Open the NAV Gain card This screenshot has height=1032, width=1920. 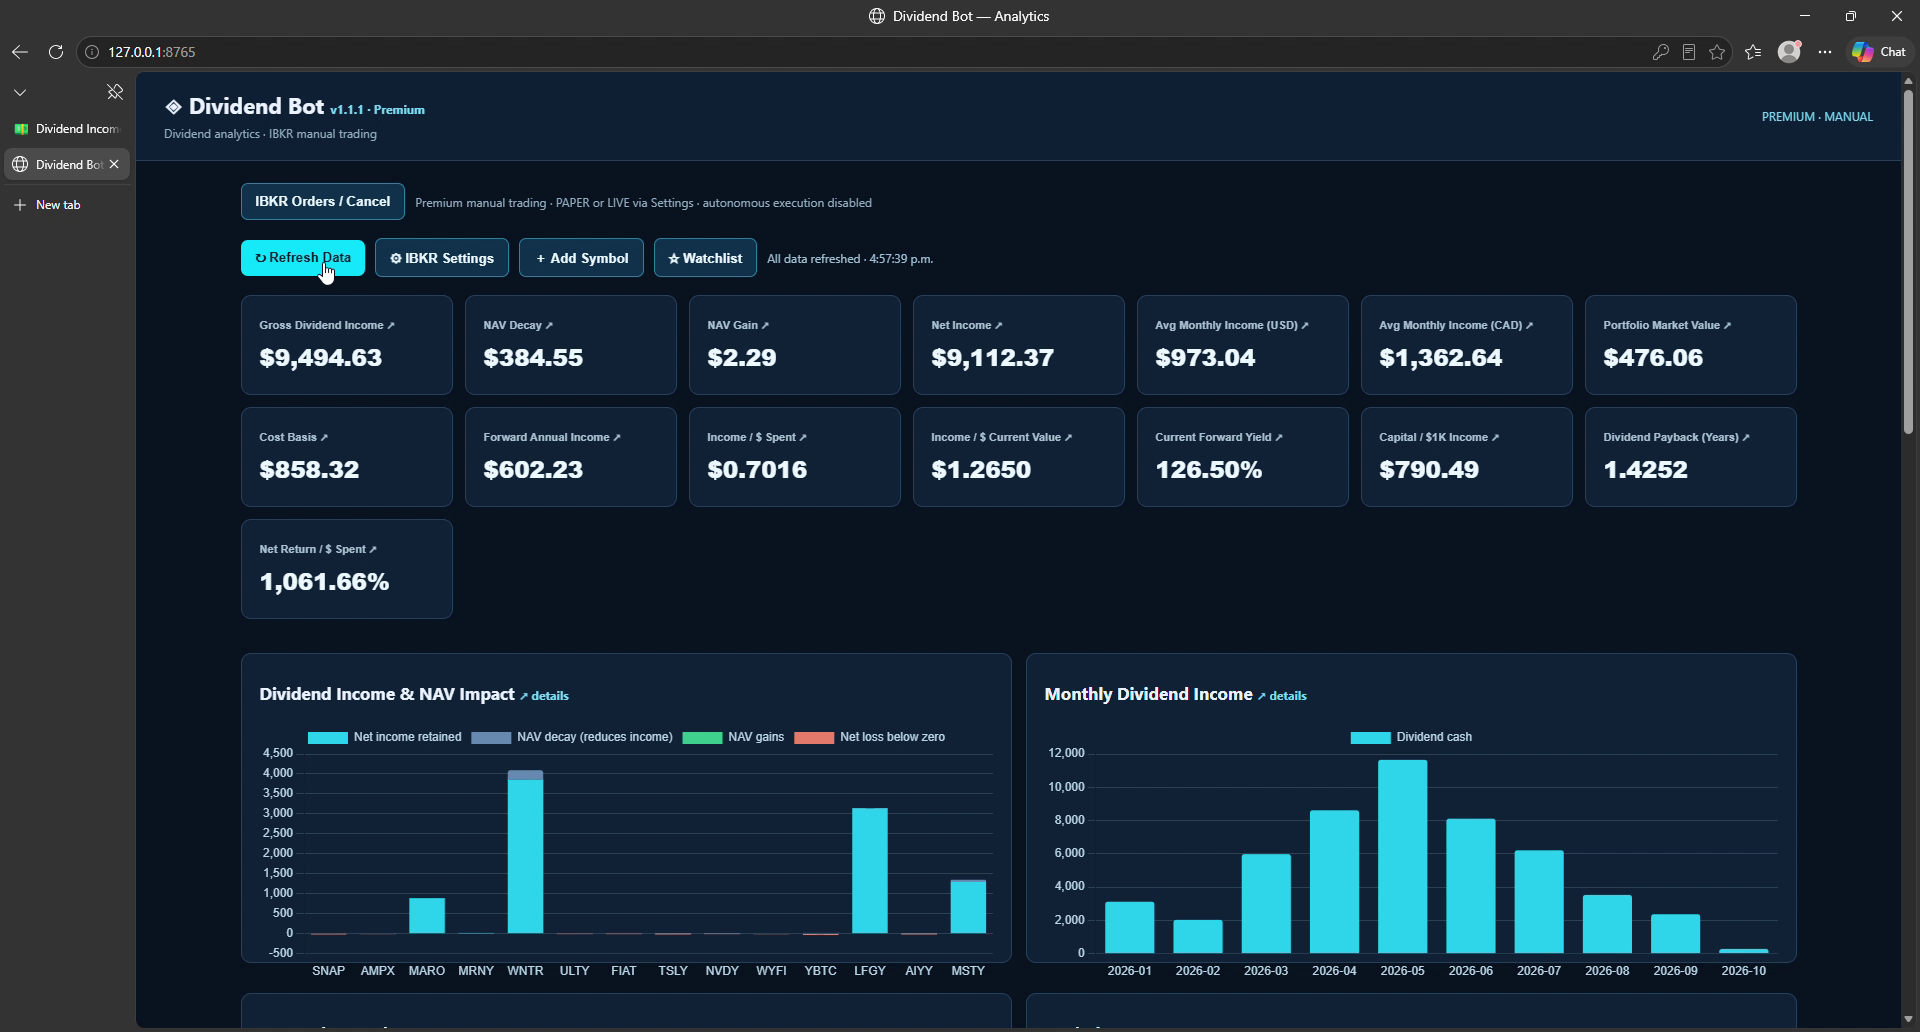coord(795,345)
